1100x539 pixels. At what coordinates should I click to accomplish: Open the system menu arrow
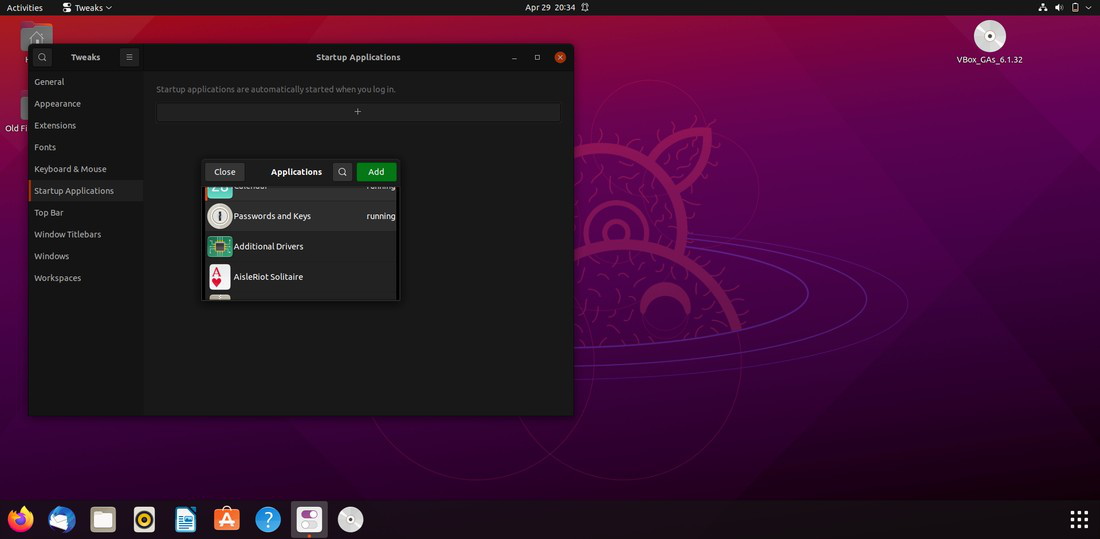[x=1089, y=8]
